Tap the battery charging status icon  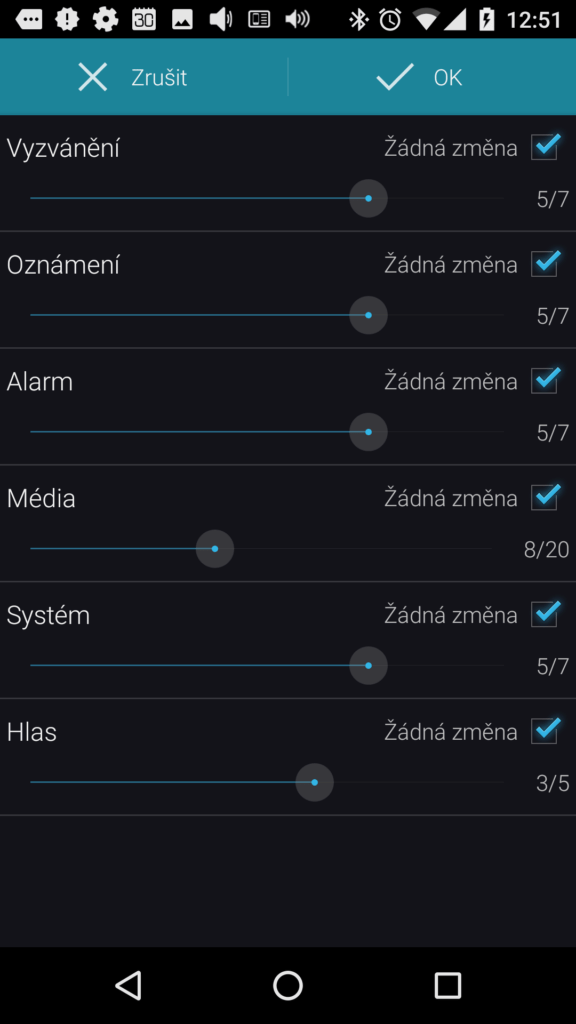click(x=487, y=19)
